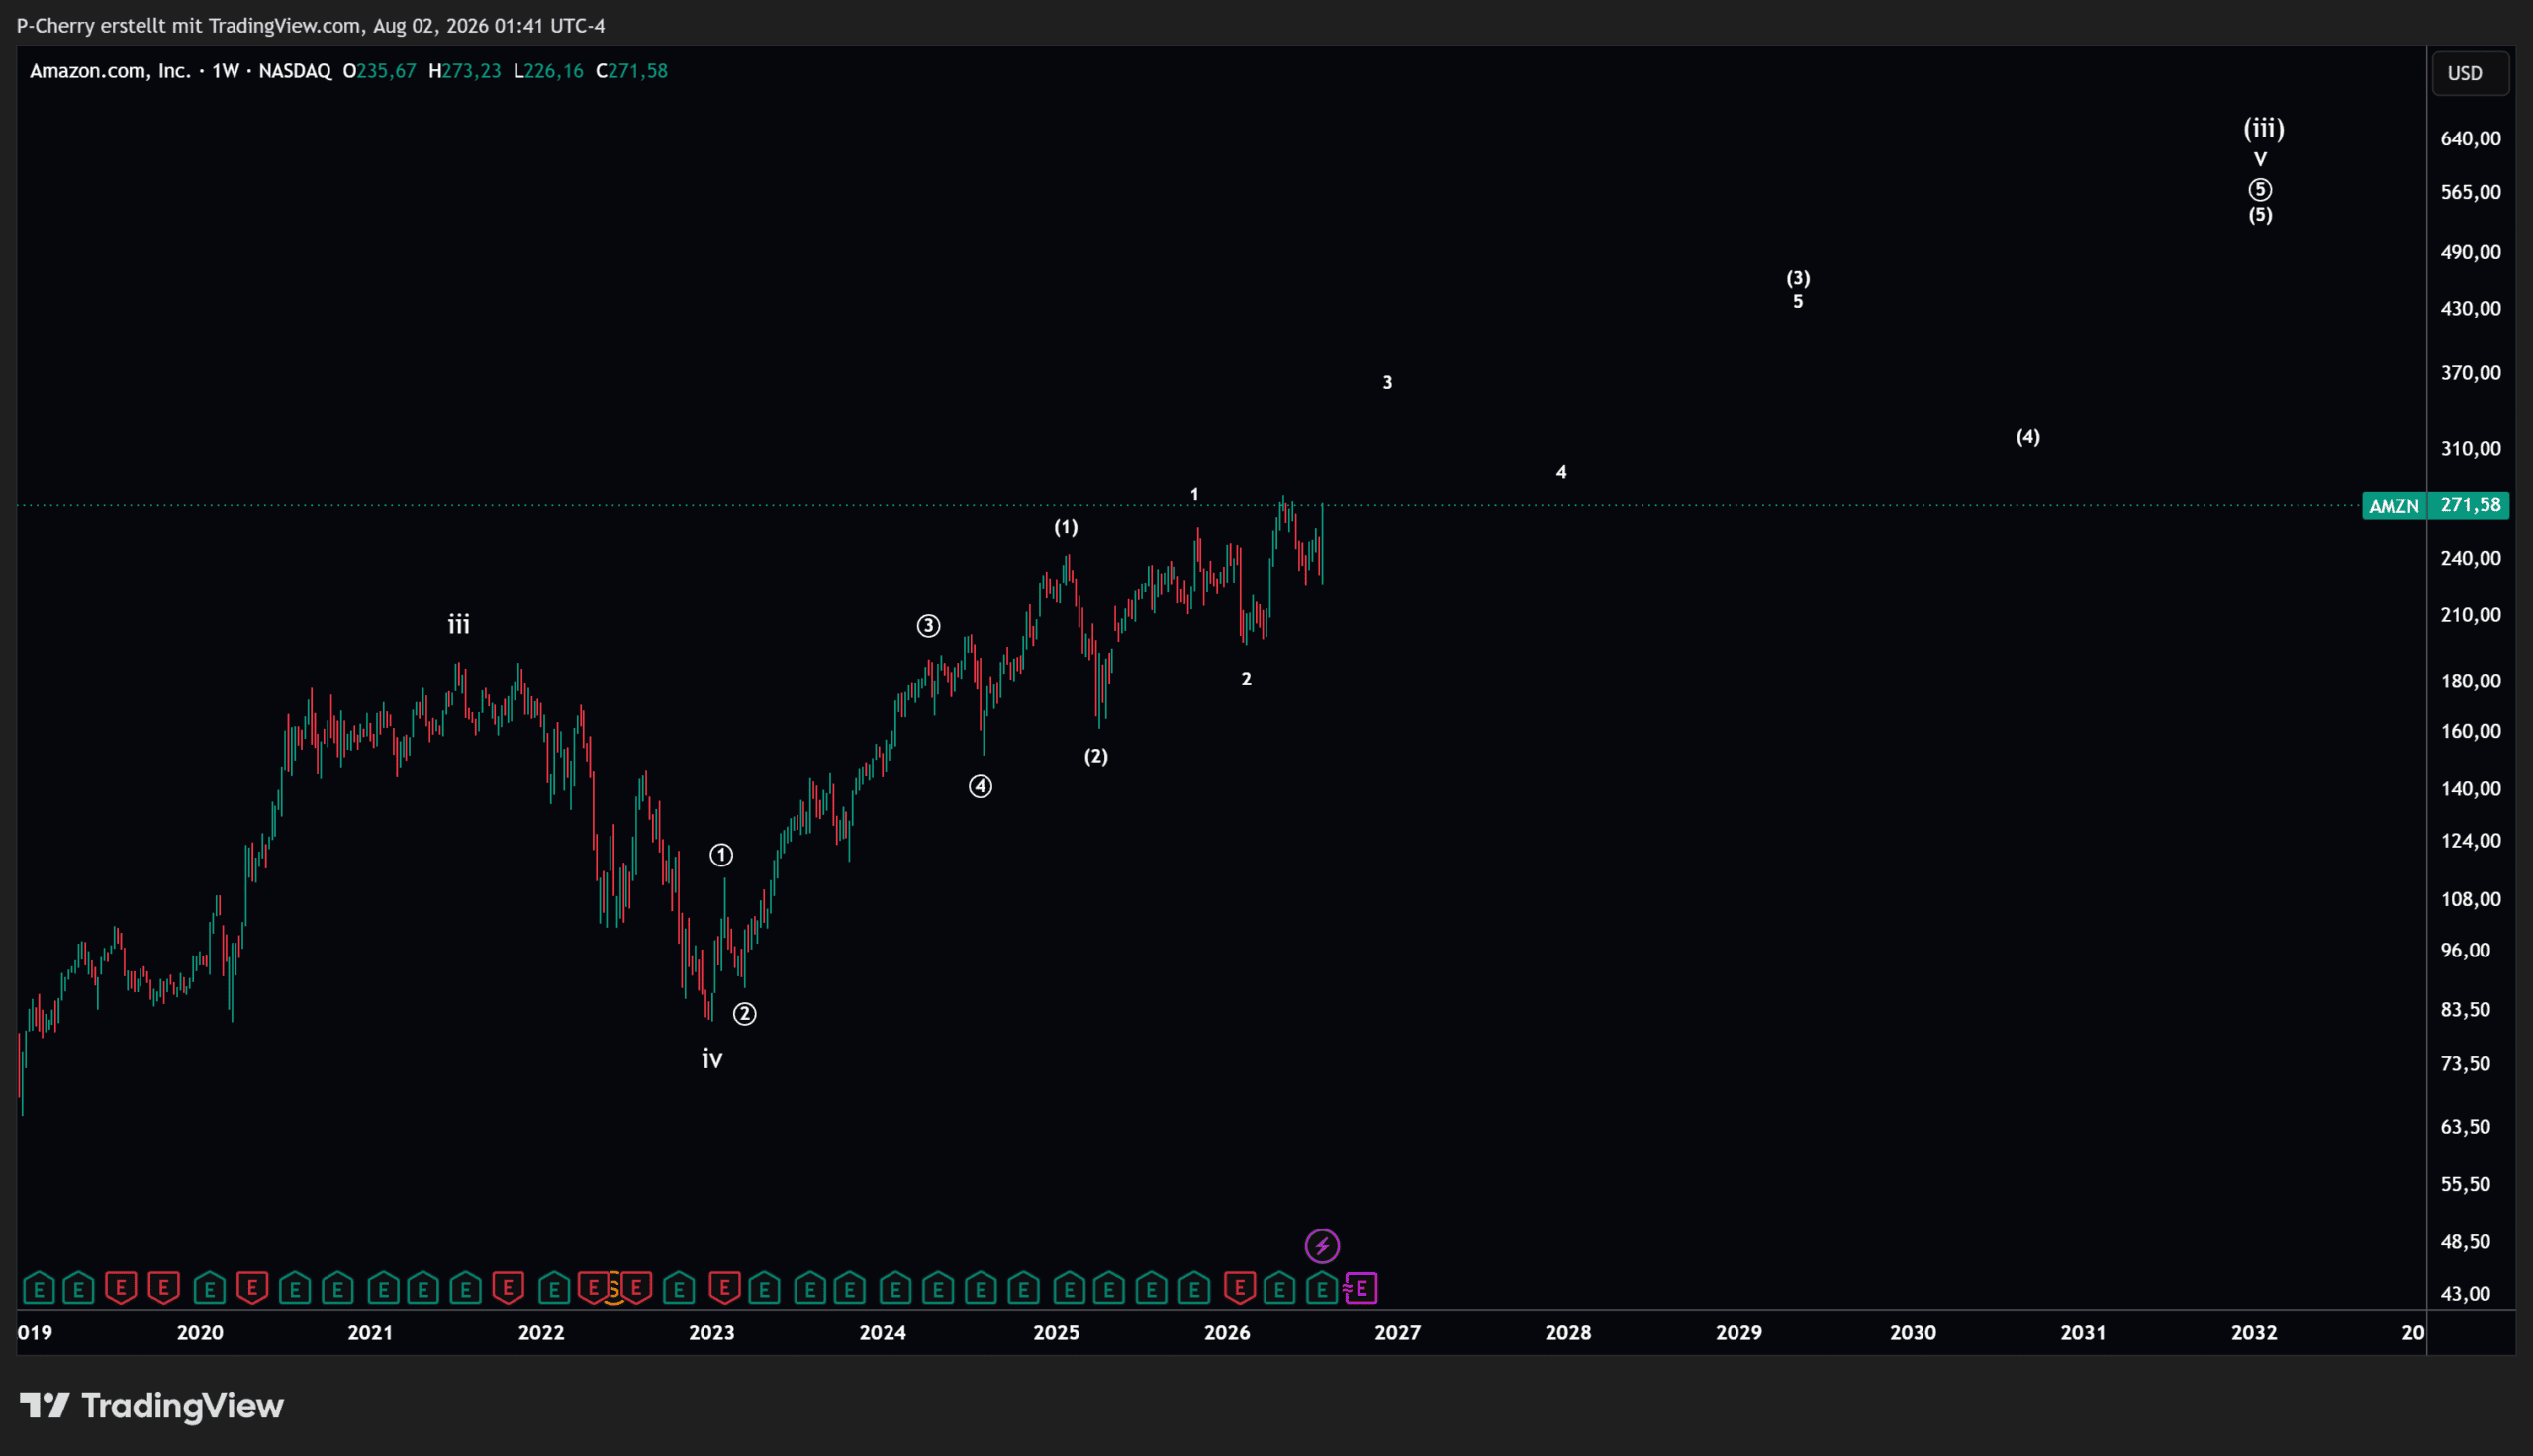Image resolution: width=2533 pixels, height=1456 pixels.
Task: Click the only red earnings marker between 2021 and 2022
Action: 508,1288
